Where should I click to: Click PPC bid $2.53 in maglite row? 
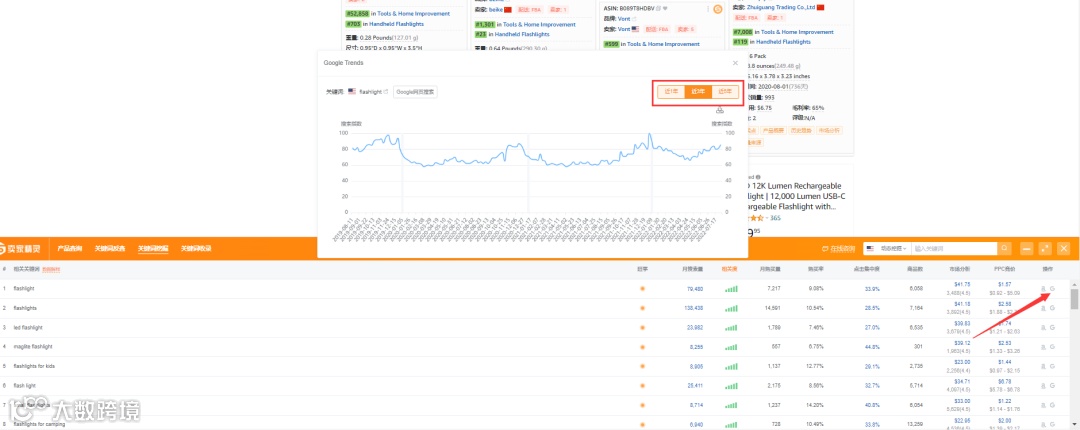(x=1004, y=342)
